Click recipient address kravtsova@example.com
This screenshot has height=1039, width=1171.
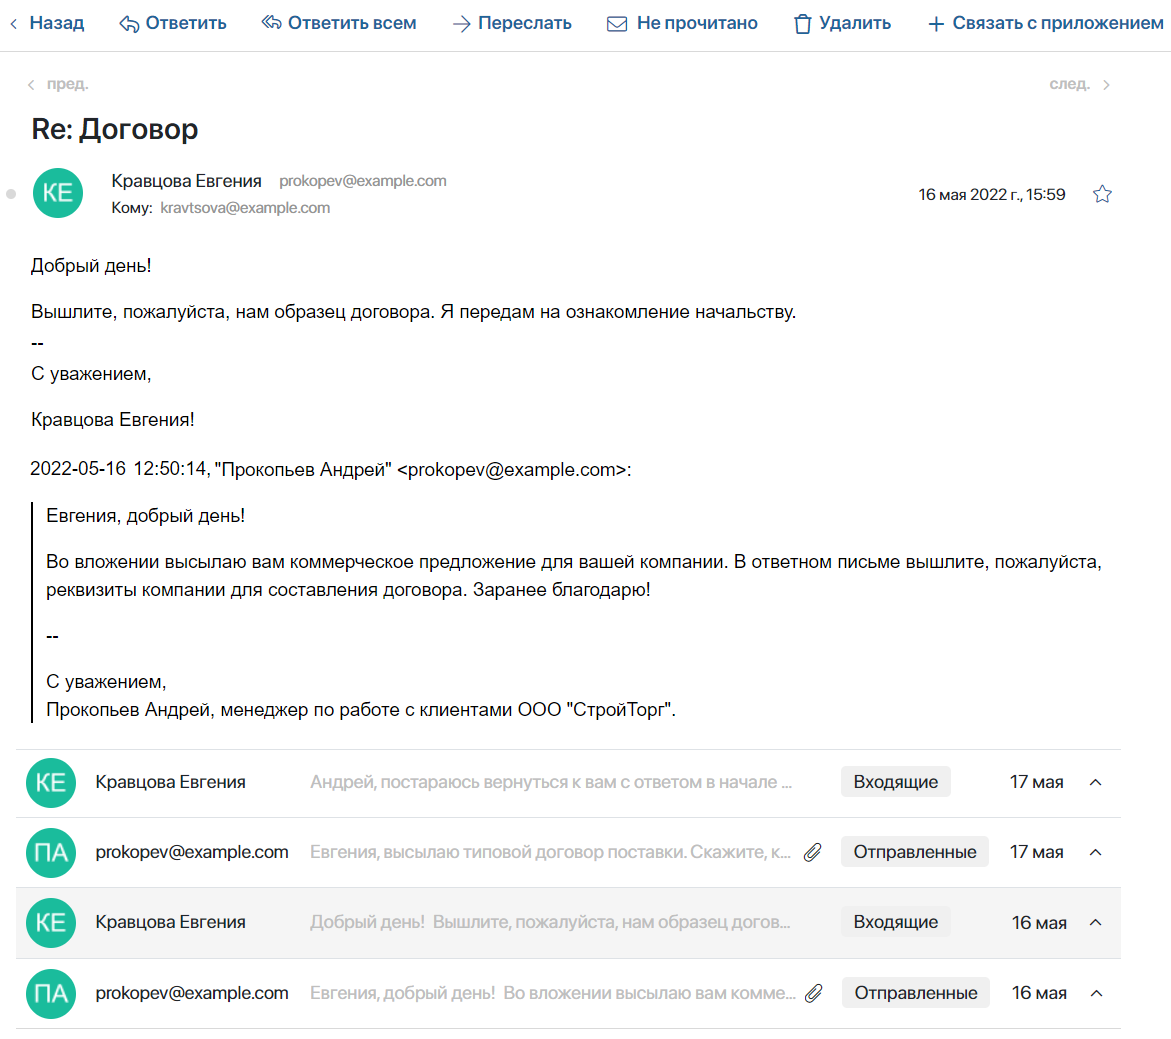[x=245, y=208]
